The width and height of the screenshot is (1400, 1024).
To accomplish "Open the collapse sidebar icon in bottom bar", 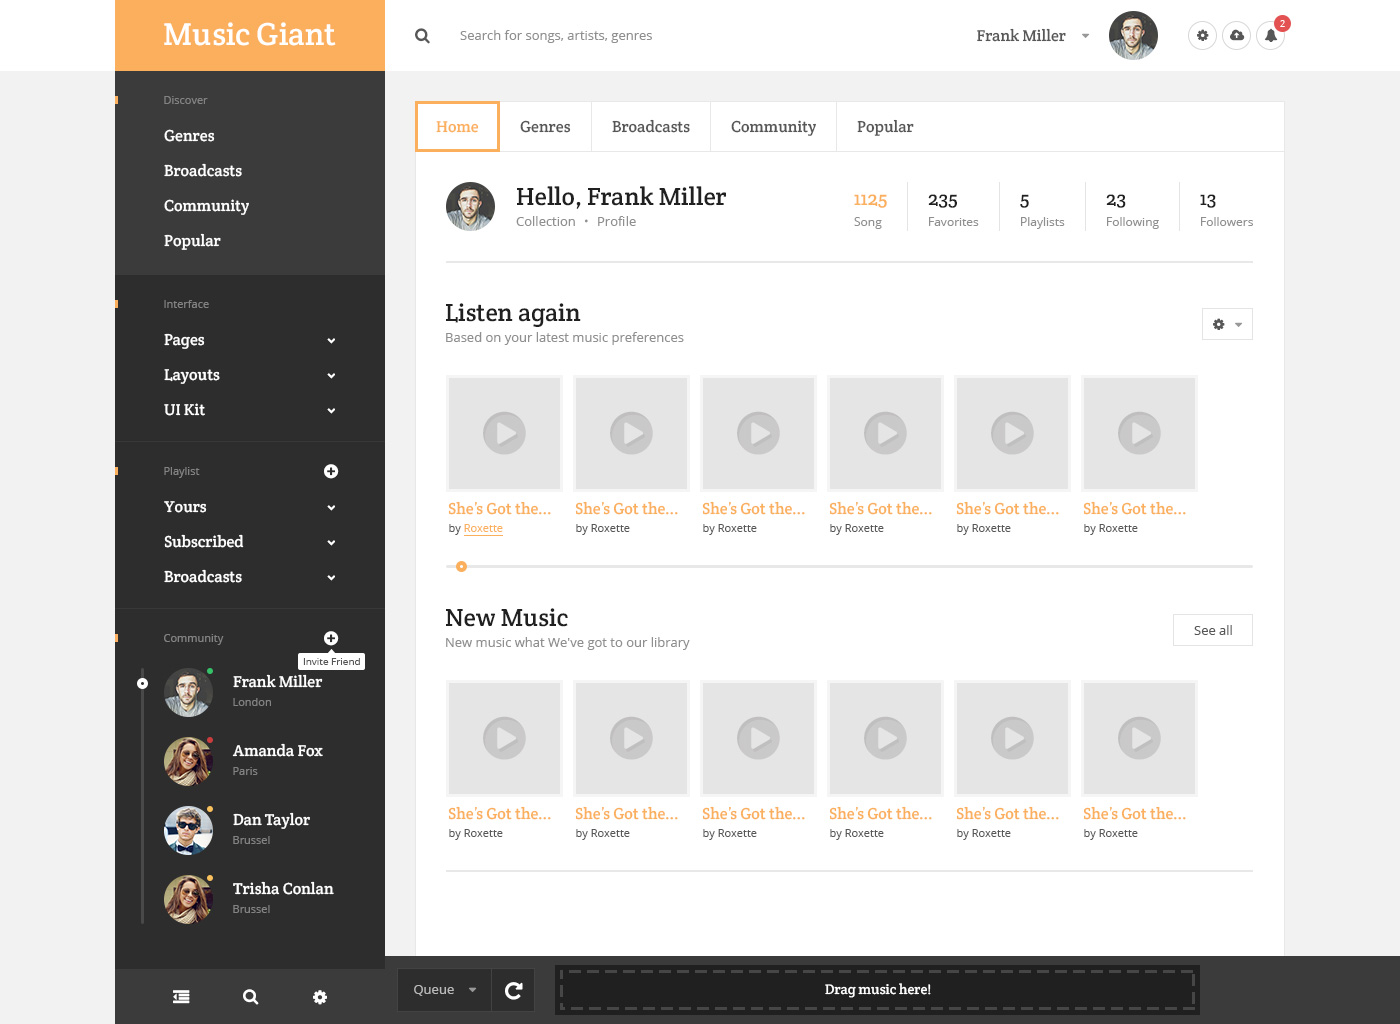I will pos(181,996).
